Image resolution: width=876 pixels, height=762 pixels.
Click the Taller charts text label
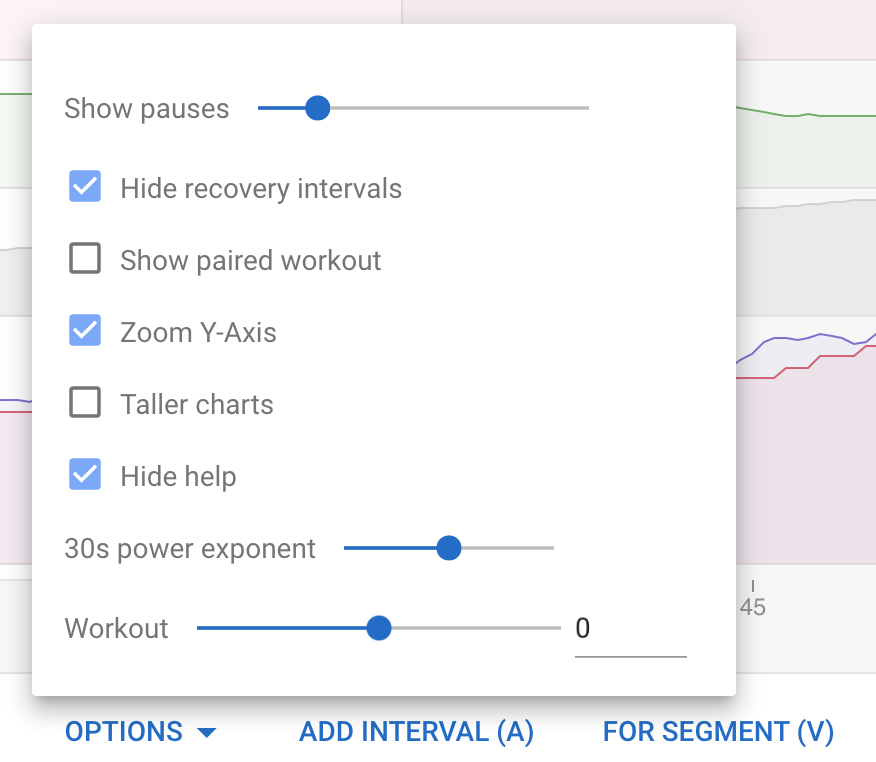pos(196,403)
